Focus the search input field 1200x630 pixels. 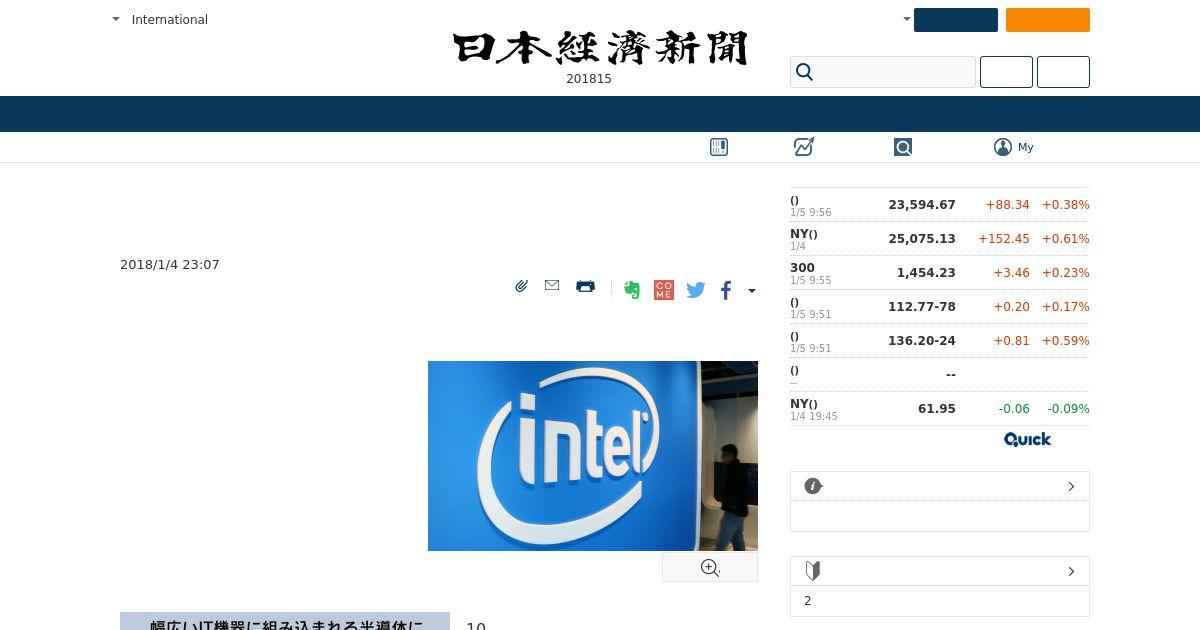coord(883,72)
